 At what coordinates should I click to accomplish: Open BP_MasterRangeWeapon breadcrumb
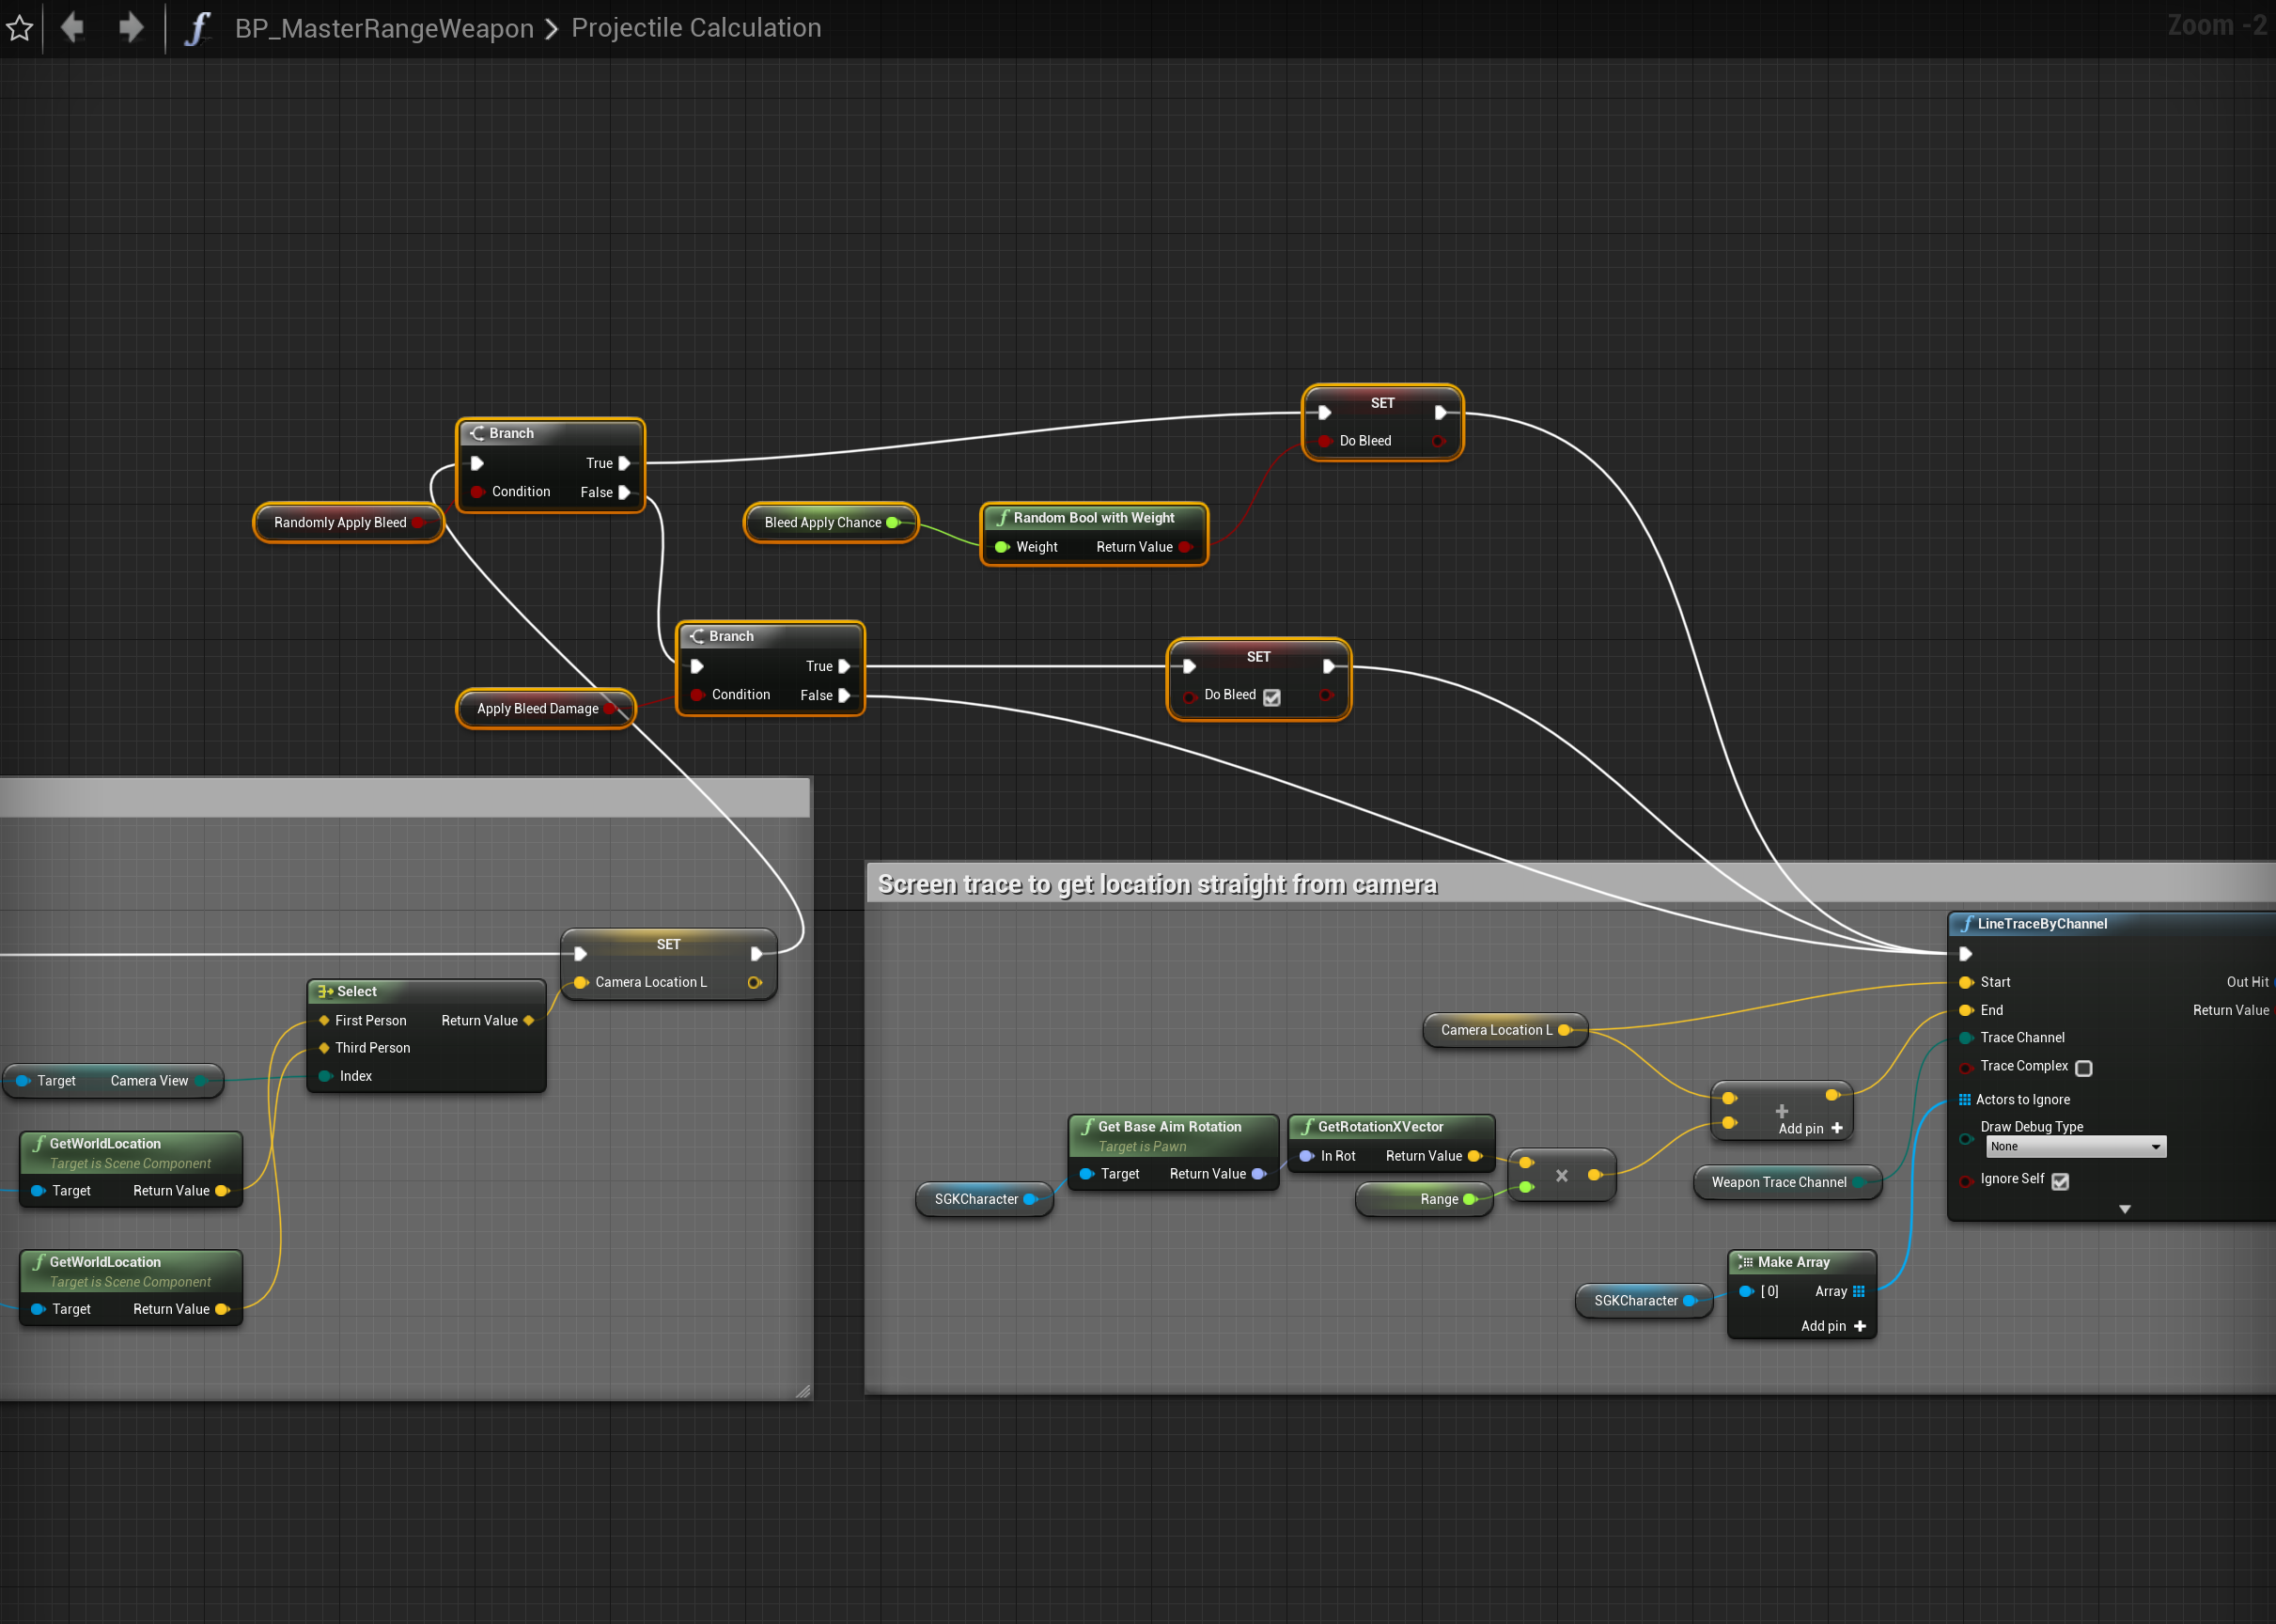pyautogui.click(x=384, y=28)
